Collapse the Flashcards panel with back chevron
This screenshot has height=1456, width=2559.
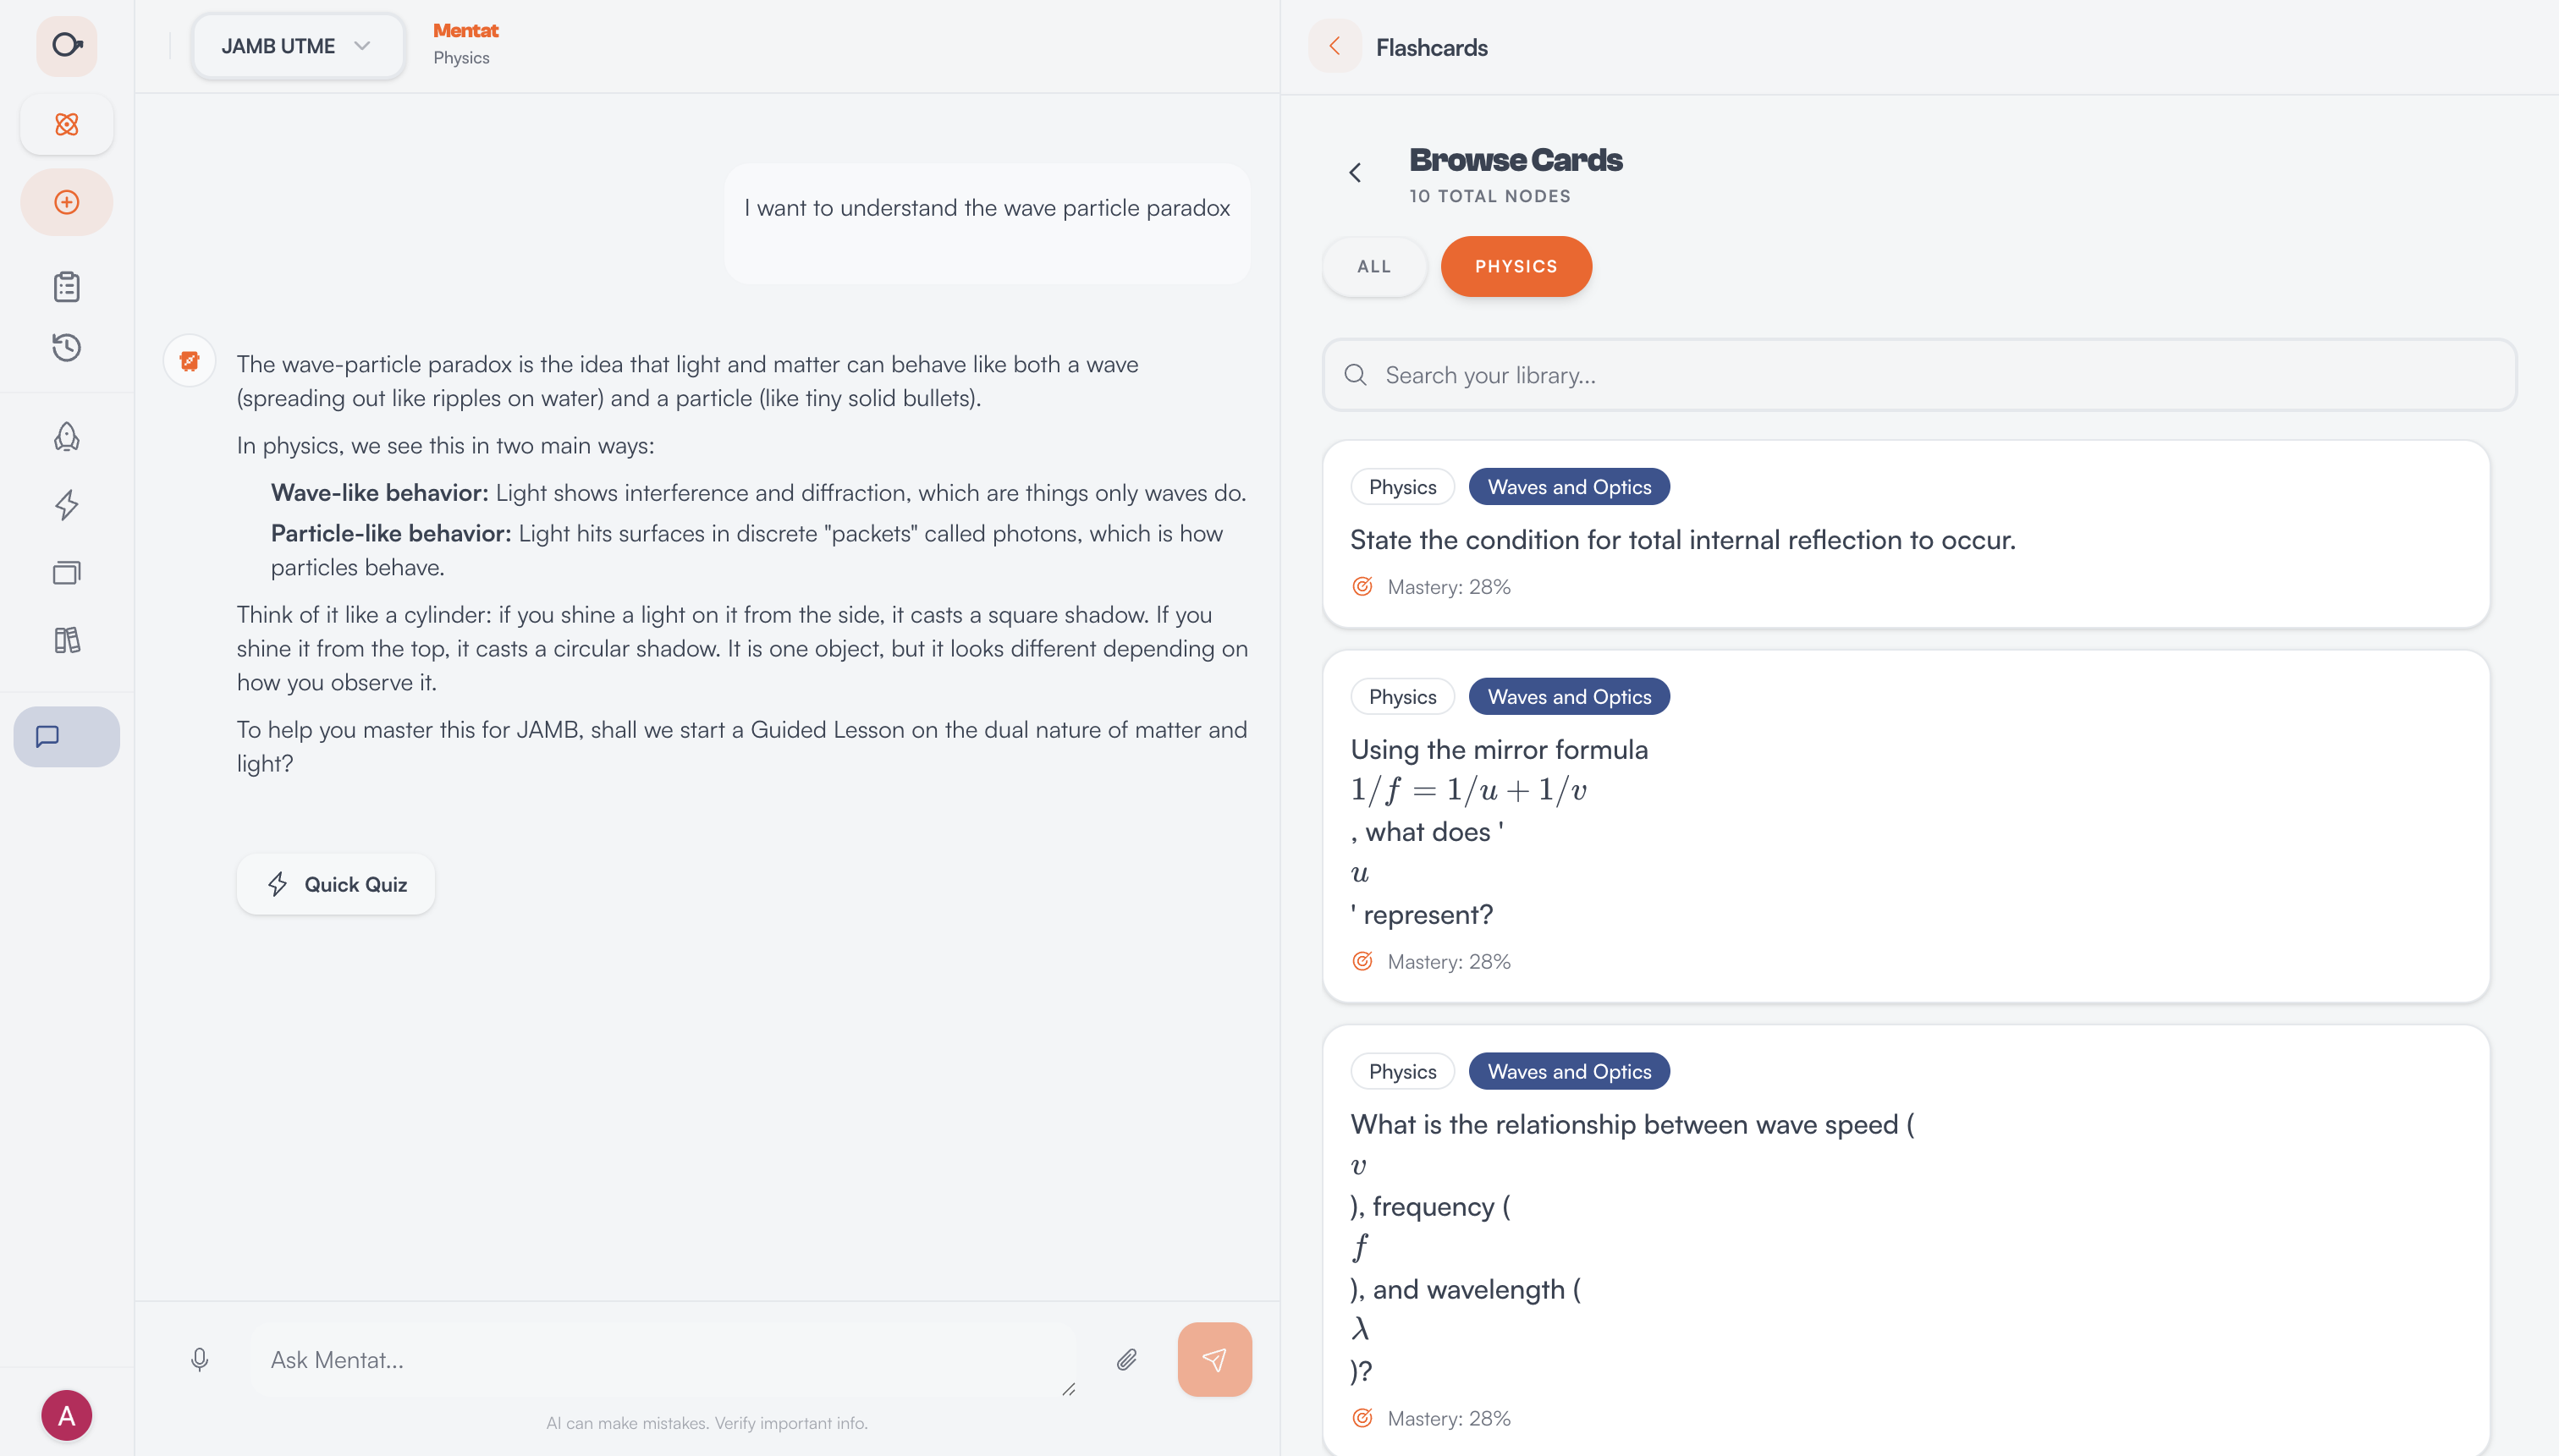1334,46
